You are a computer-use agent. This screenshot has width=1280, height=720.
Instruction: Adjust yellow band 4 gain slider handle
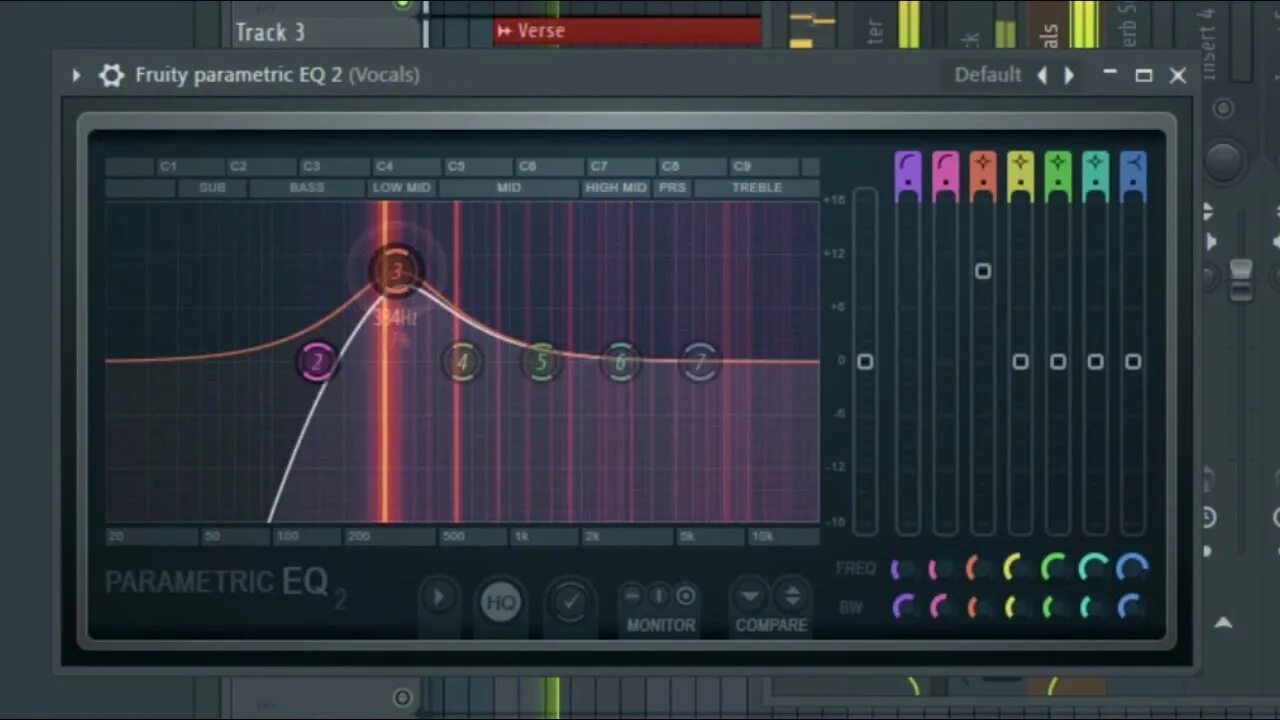(x=1020, y=361)
